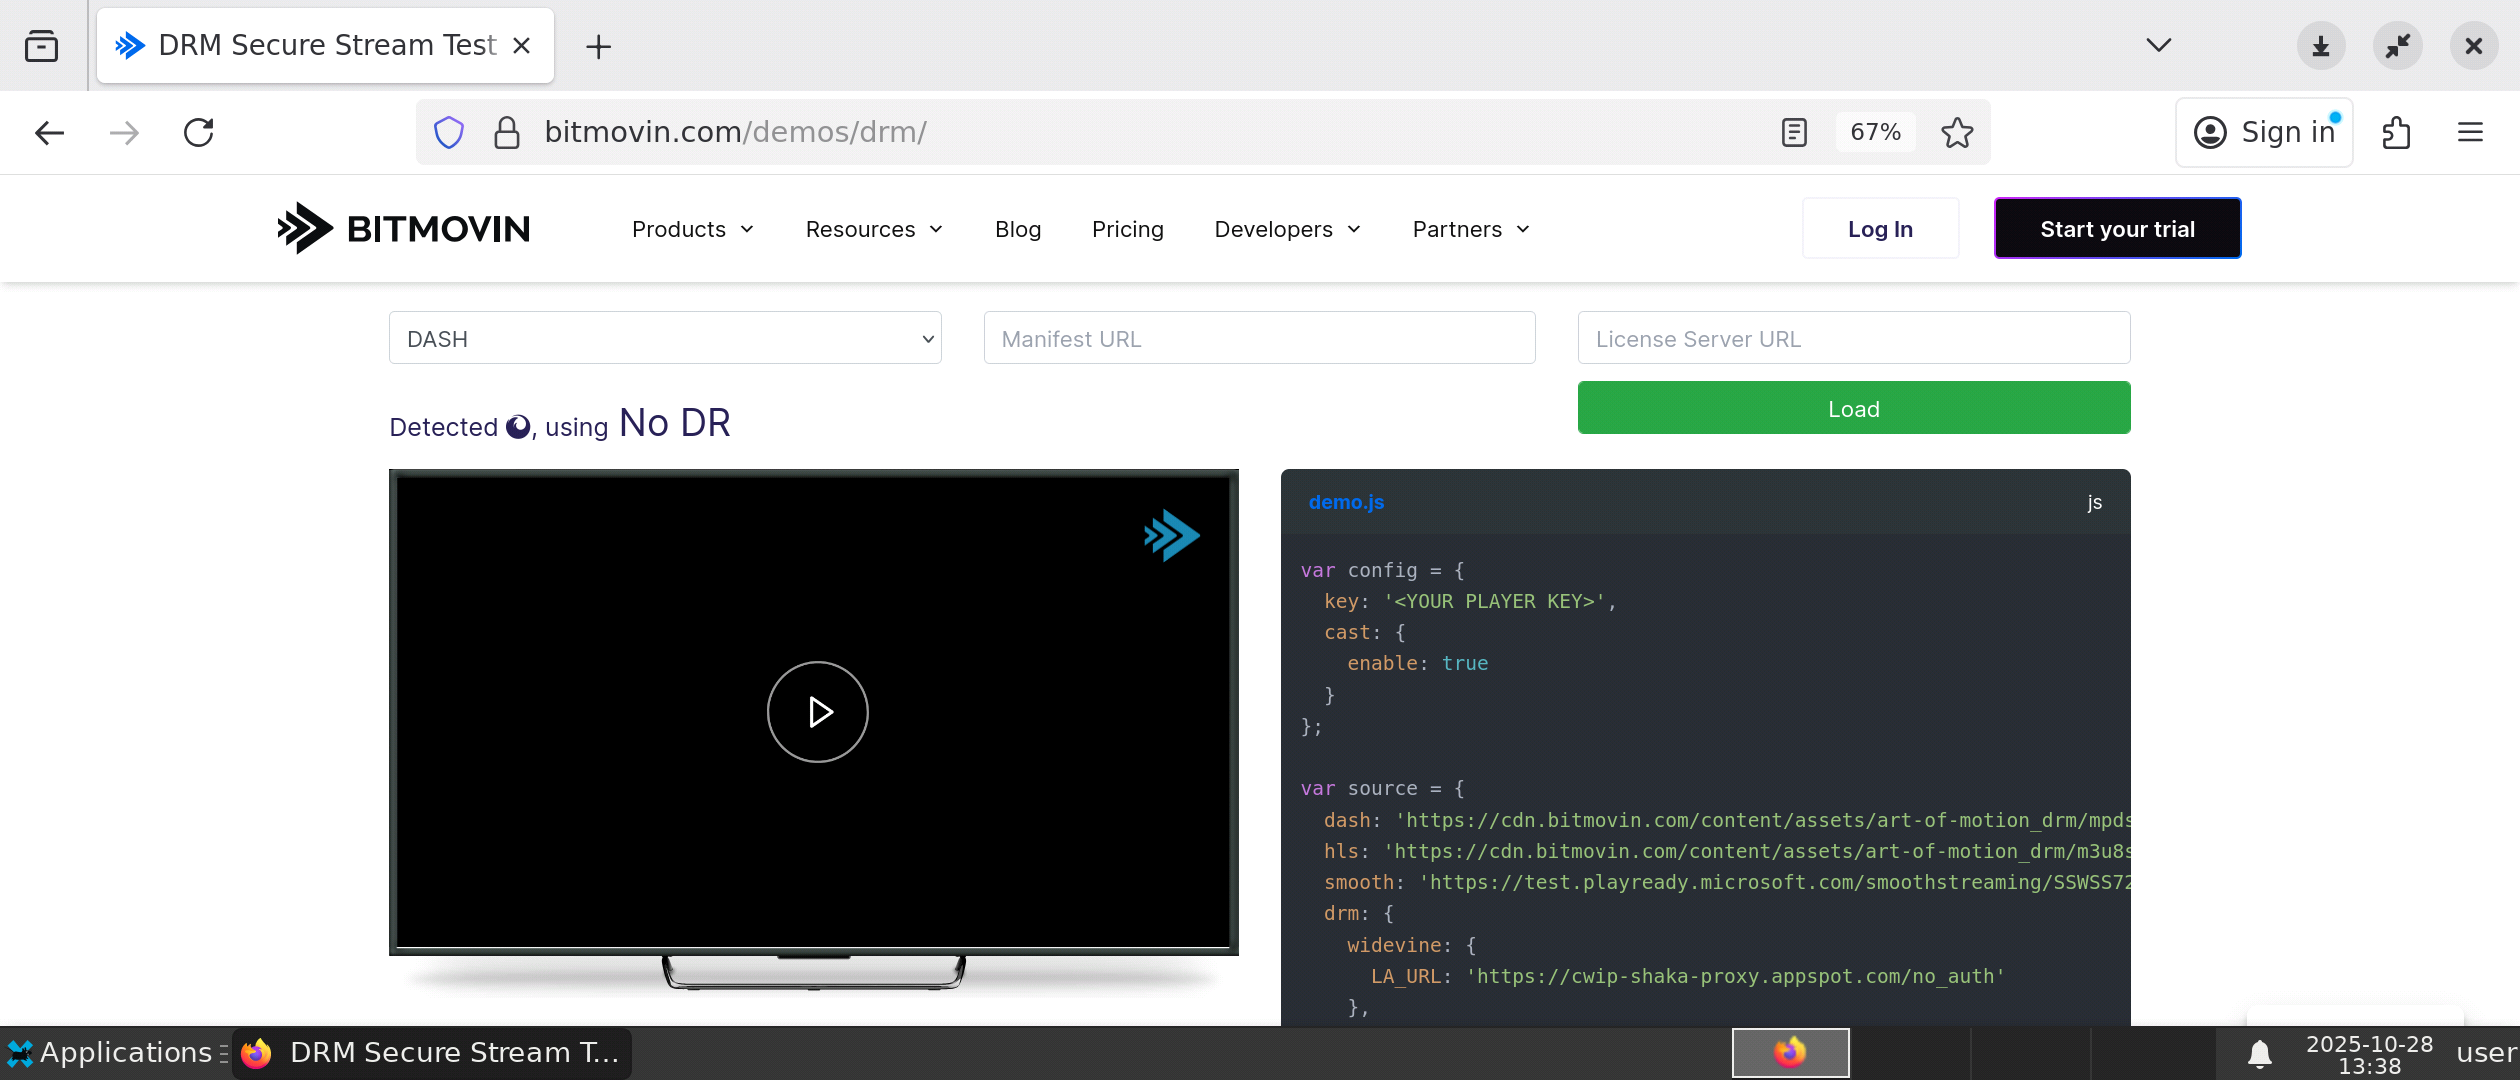
Task: Open the Applications menu in taskbar
Action: (x=115, y=1053)
